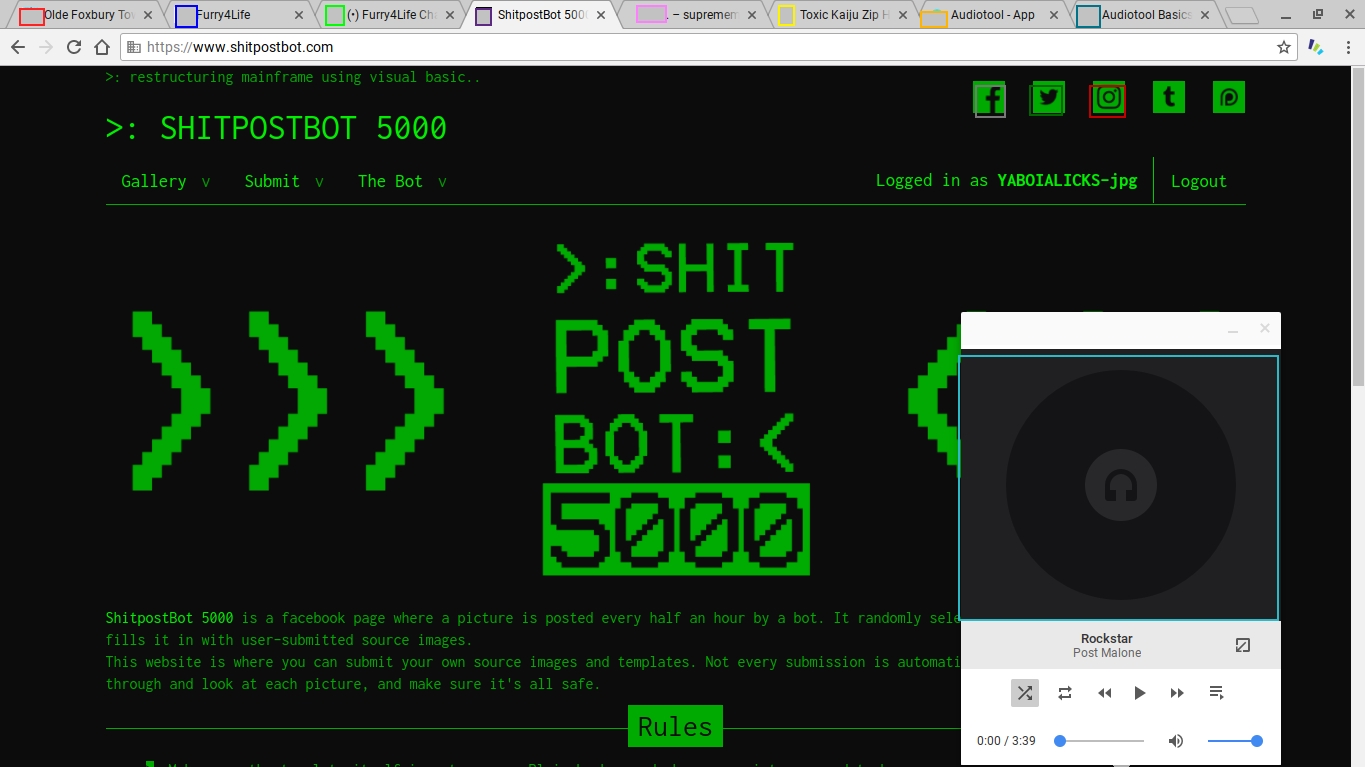Open the Patreon social icon

[1228, 98]
